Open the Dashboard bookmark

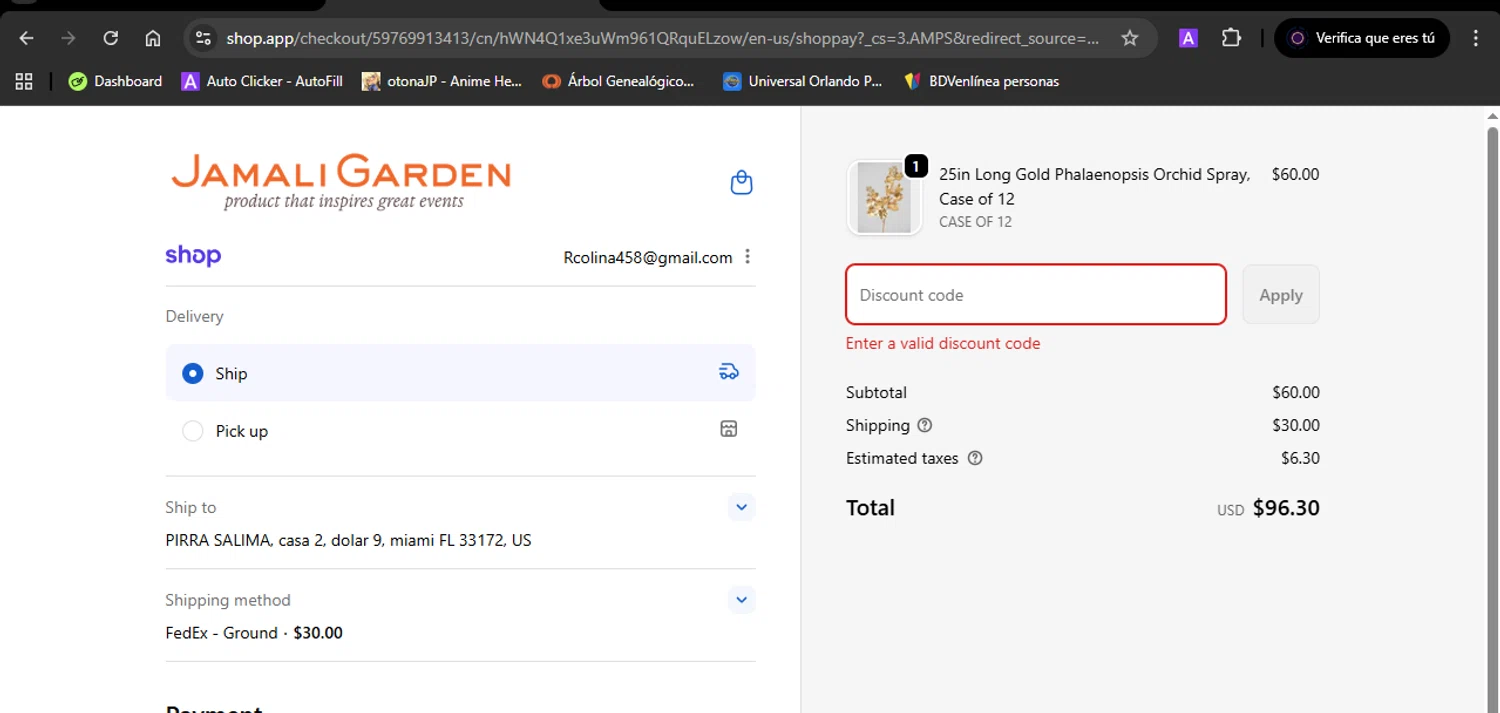[115, 81]
